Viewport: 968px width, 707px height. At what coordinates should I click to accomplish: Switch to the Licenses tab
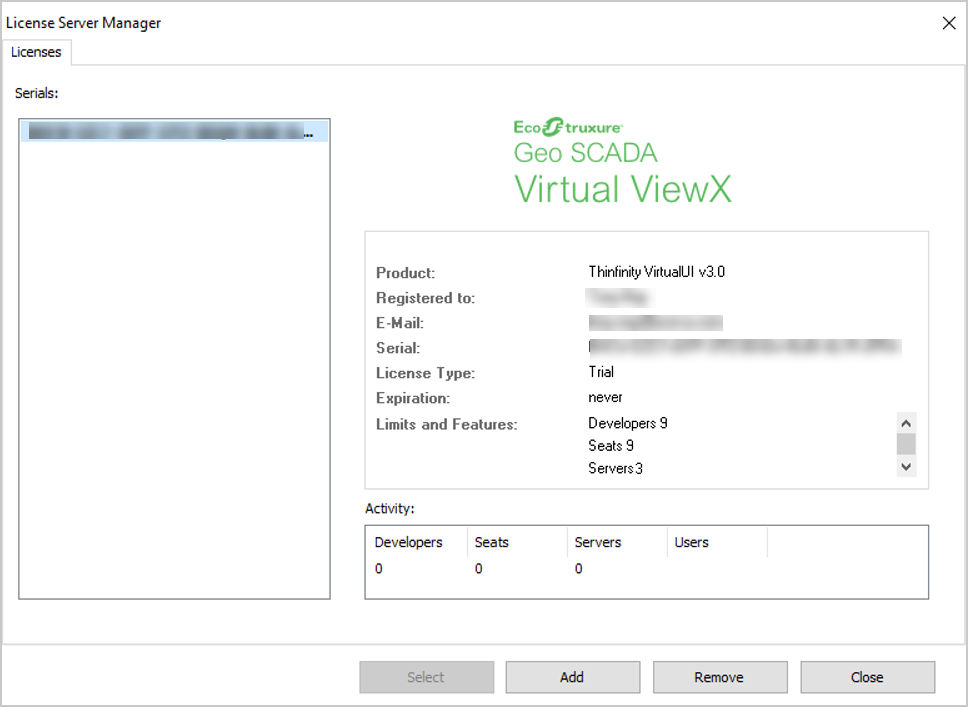click(36, 52)
